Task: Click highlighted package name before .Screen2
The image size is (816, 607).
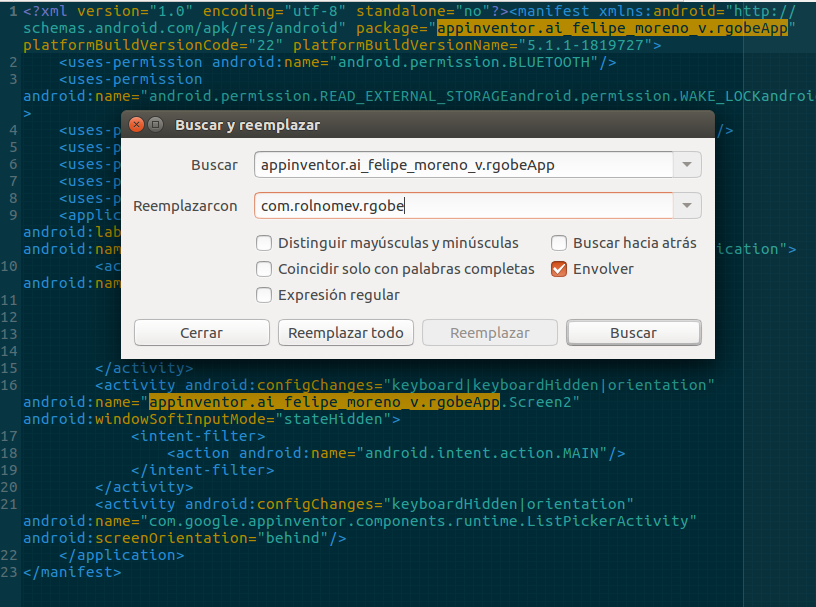Action: [324, 402]
